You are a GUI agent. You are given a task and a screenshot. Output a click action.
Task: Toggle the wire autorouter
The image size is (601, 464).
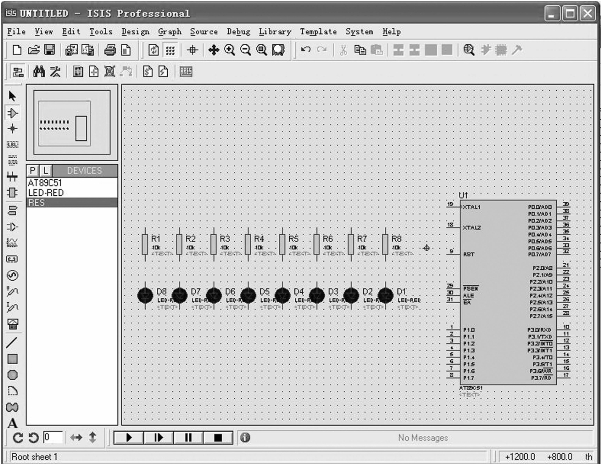(x=18, y=72)
